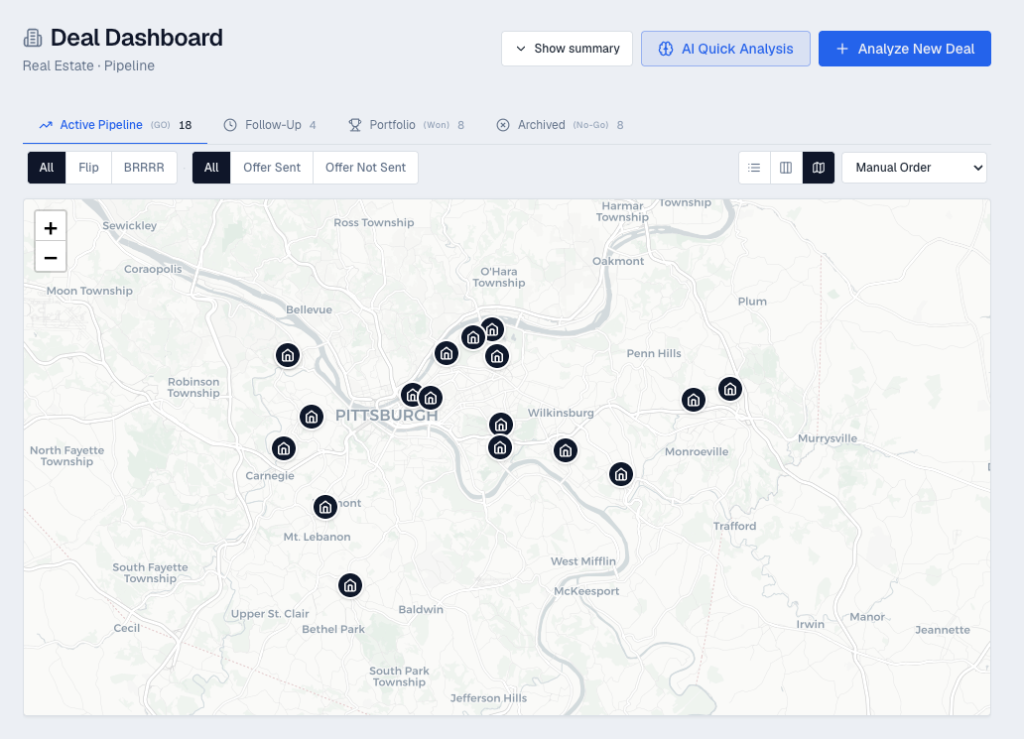Click Analyze New Deal button
Viewport: 1024px width, 739px height.
click(x=904, y=49)
